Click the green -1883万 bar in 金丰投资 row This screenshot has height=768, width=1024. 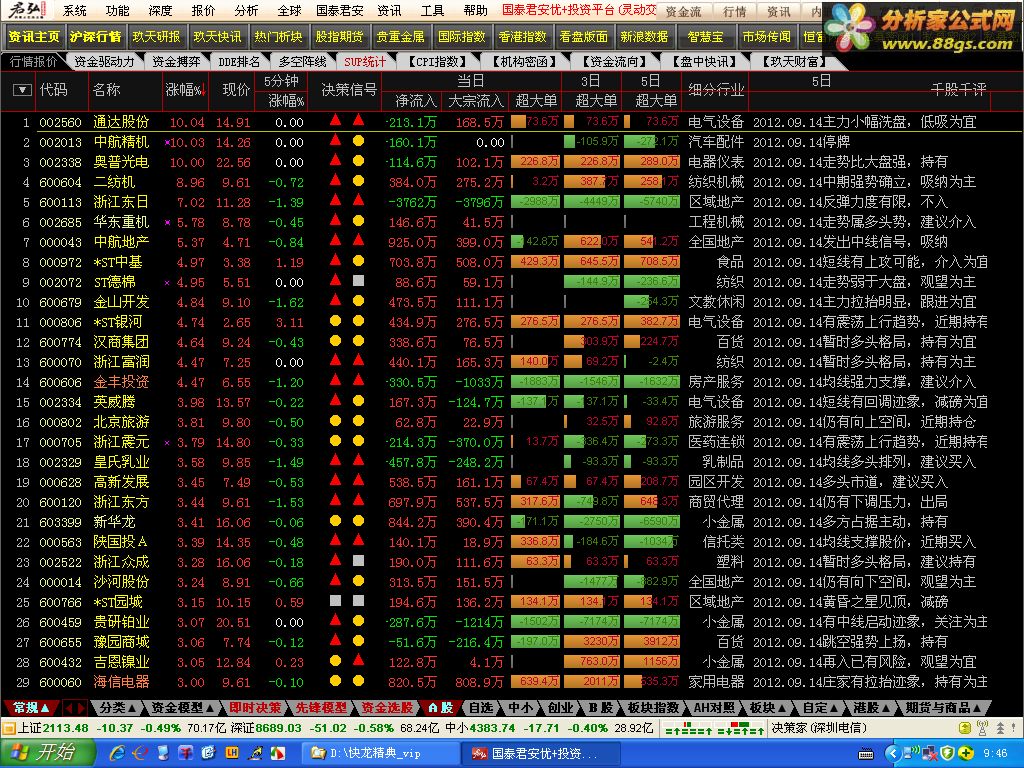pyautogui.click(x=536, y=381)
